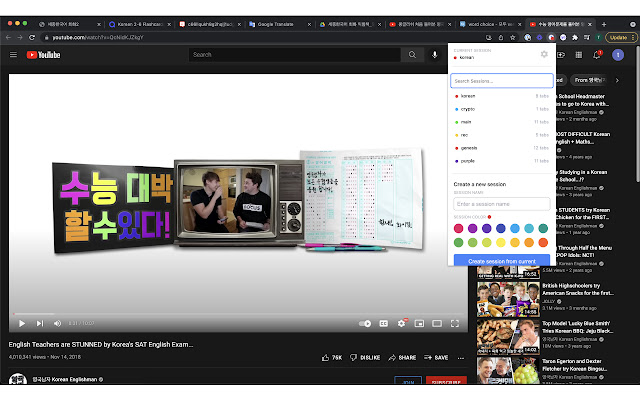Screen dimensions: 640x400
Task: Click the red Subscribe button
Action: coord(446,381)
